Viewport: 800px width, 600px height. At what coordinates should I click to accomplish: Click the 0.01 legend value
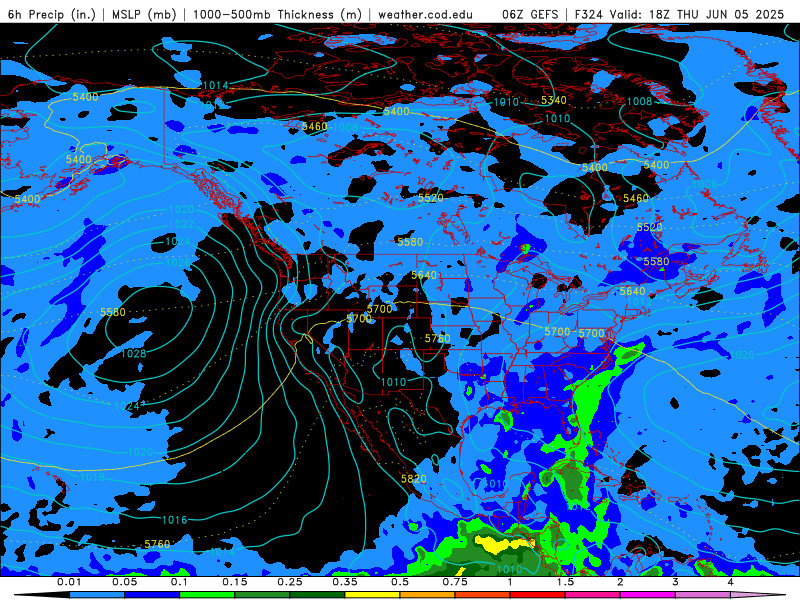pyautogui.click(x=69, y=582)
